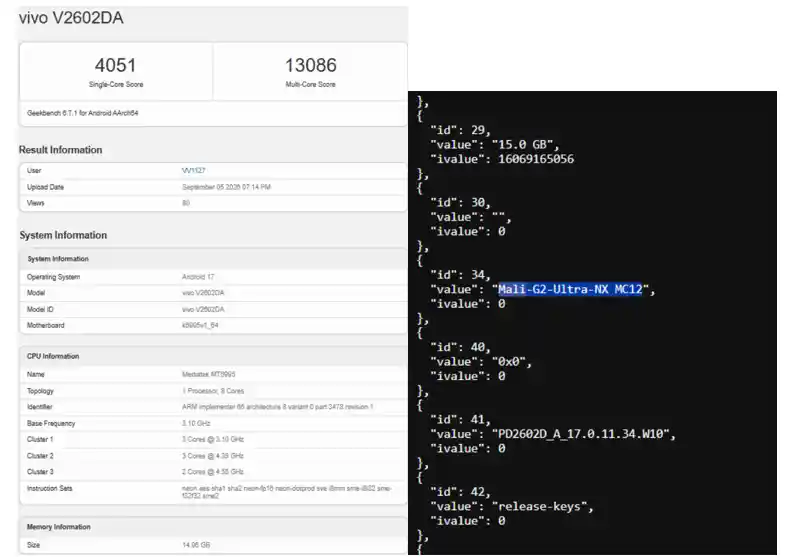Click the Base Frequency row label
Viewport: 788px width, 557px height.
click(x=51, y=423)
